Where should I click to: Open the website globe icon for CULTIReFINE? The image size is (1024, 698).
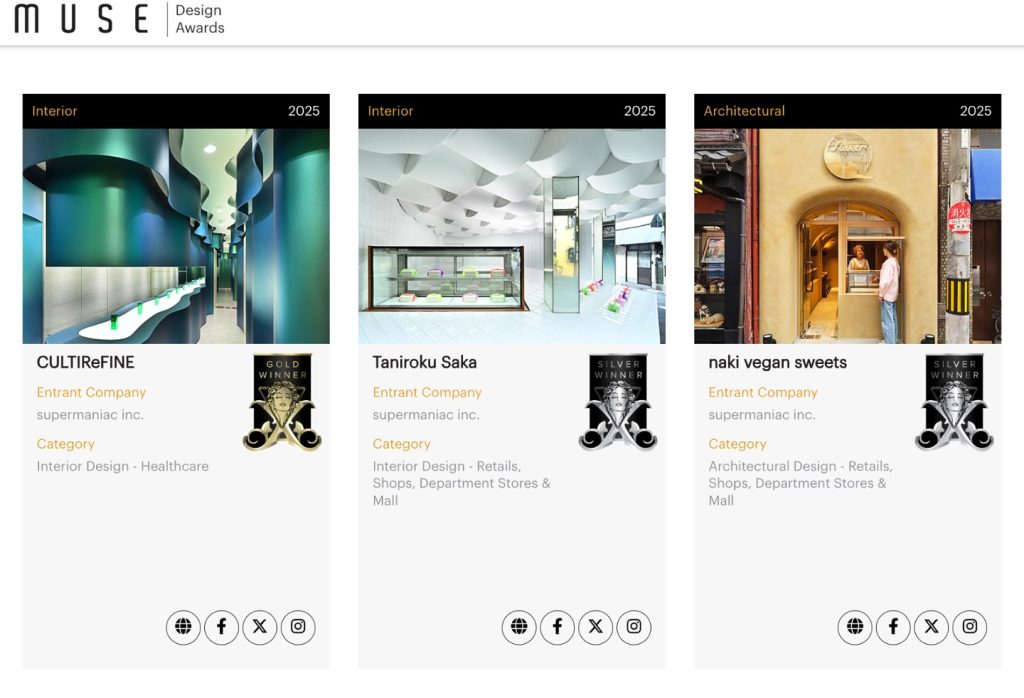pos(183,627)
